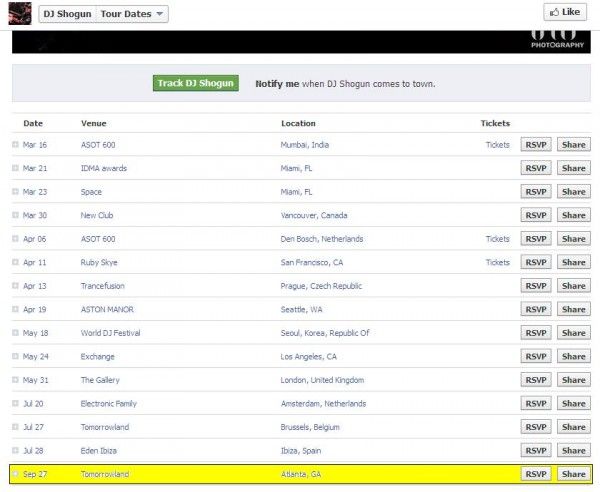Share the Apr 06 Den Bosch event
This screenshot has height=492, width=600.
click(574, 239)
